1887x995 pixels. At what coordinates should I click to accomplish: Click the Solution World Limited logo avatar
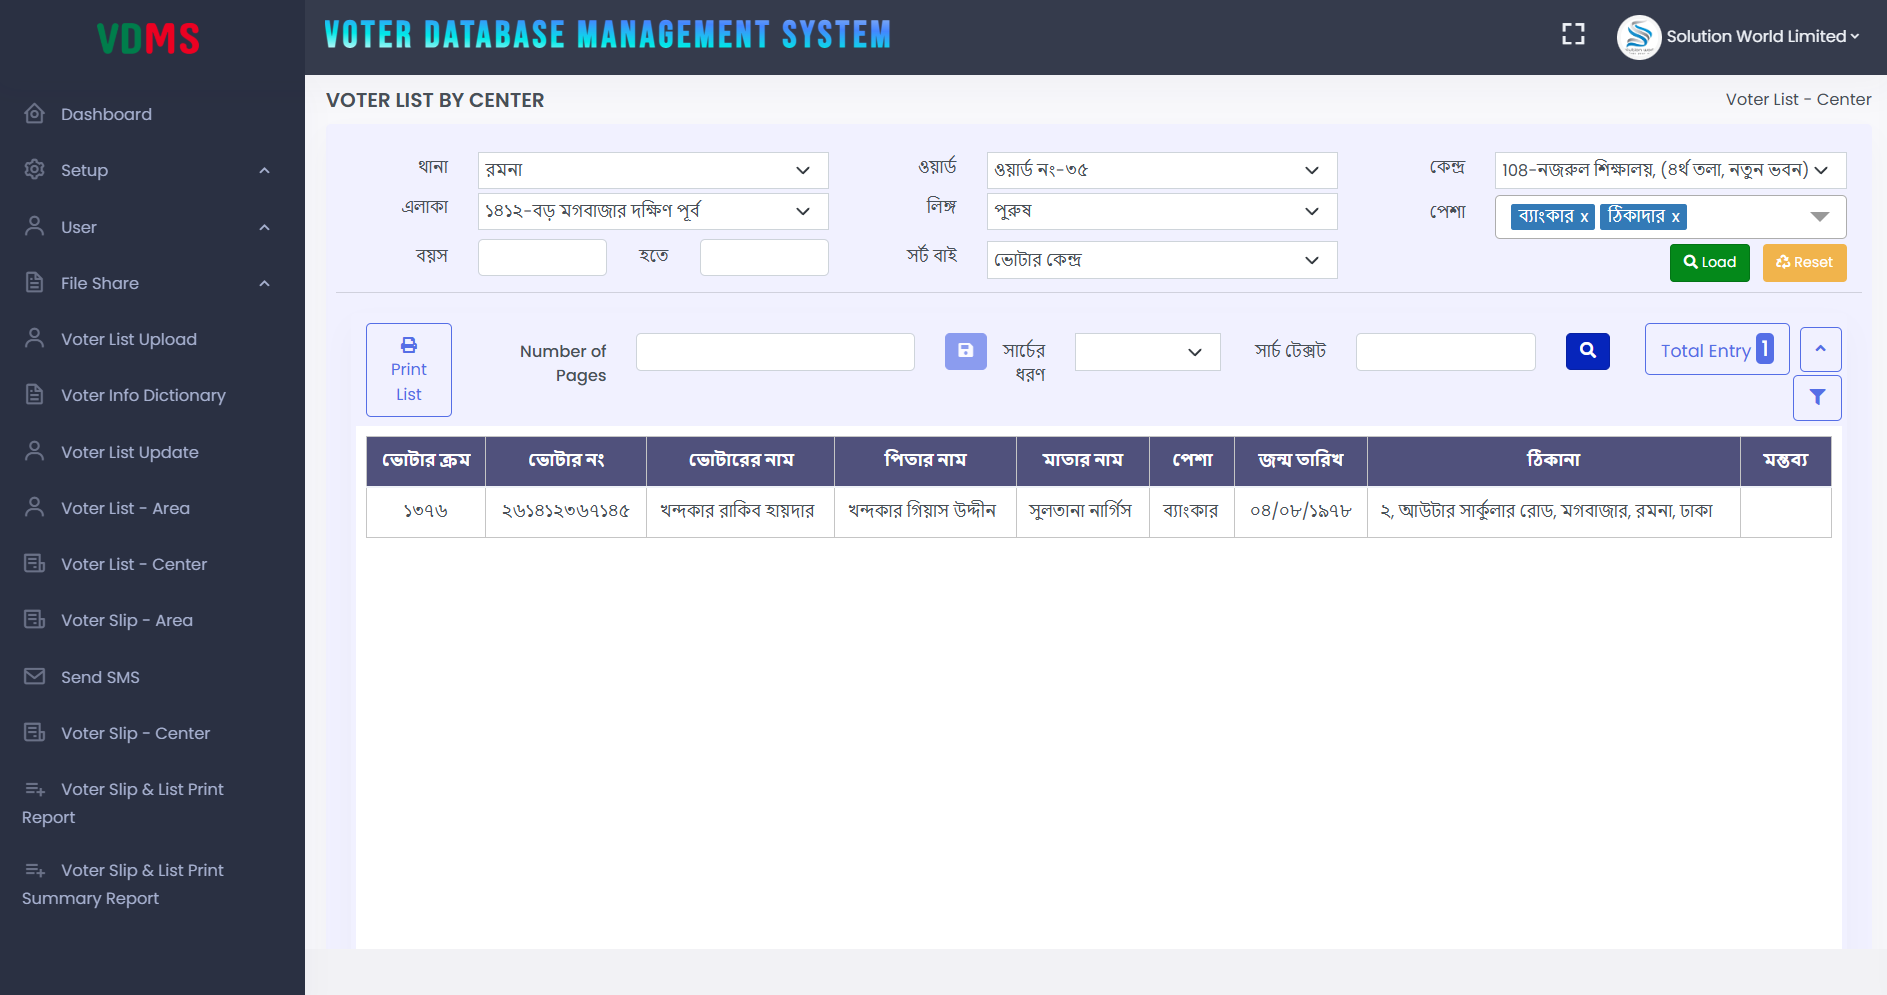(x=1638, y=37)
